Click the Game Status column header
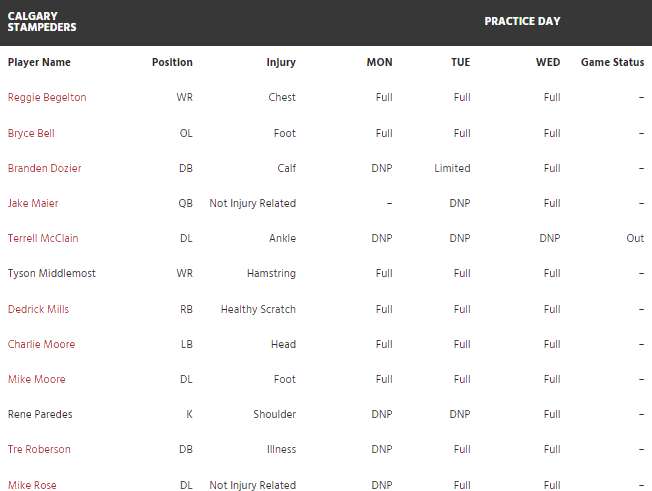Screen dimensions: 652x491 [x=612, y=62]
